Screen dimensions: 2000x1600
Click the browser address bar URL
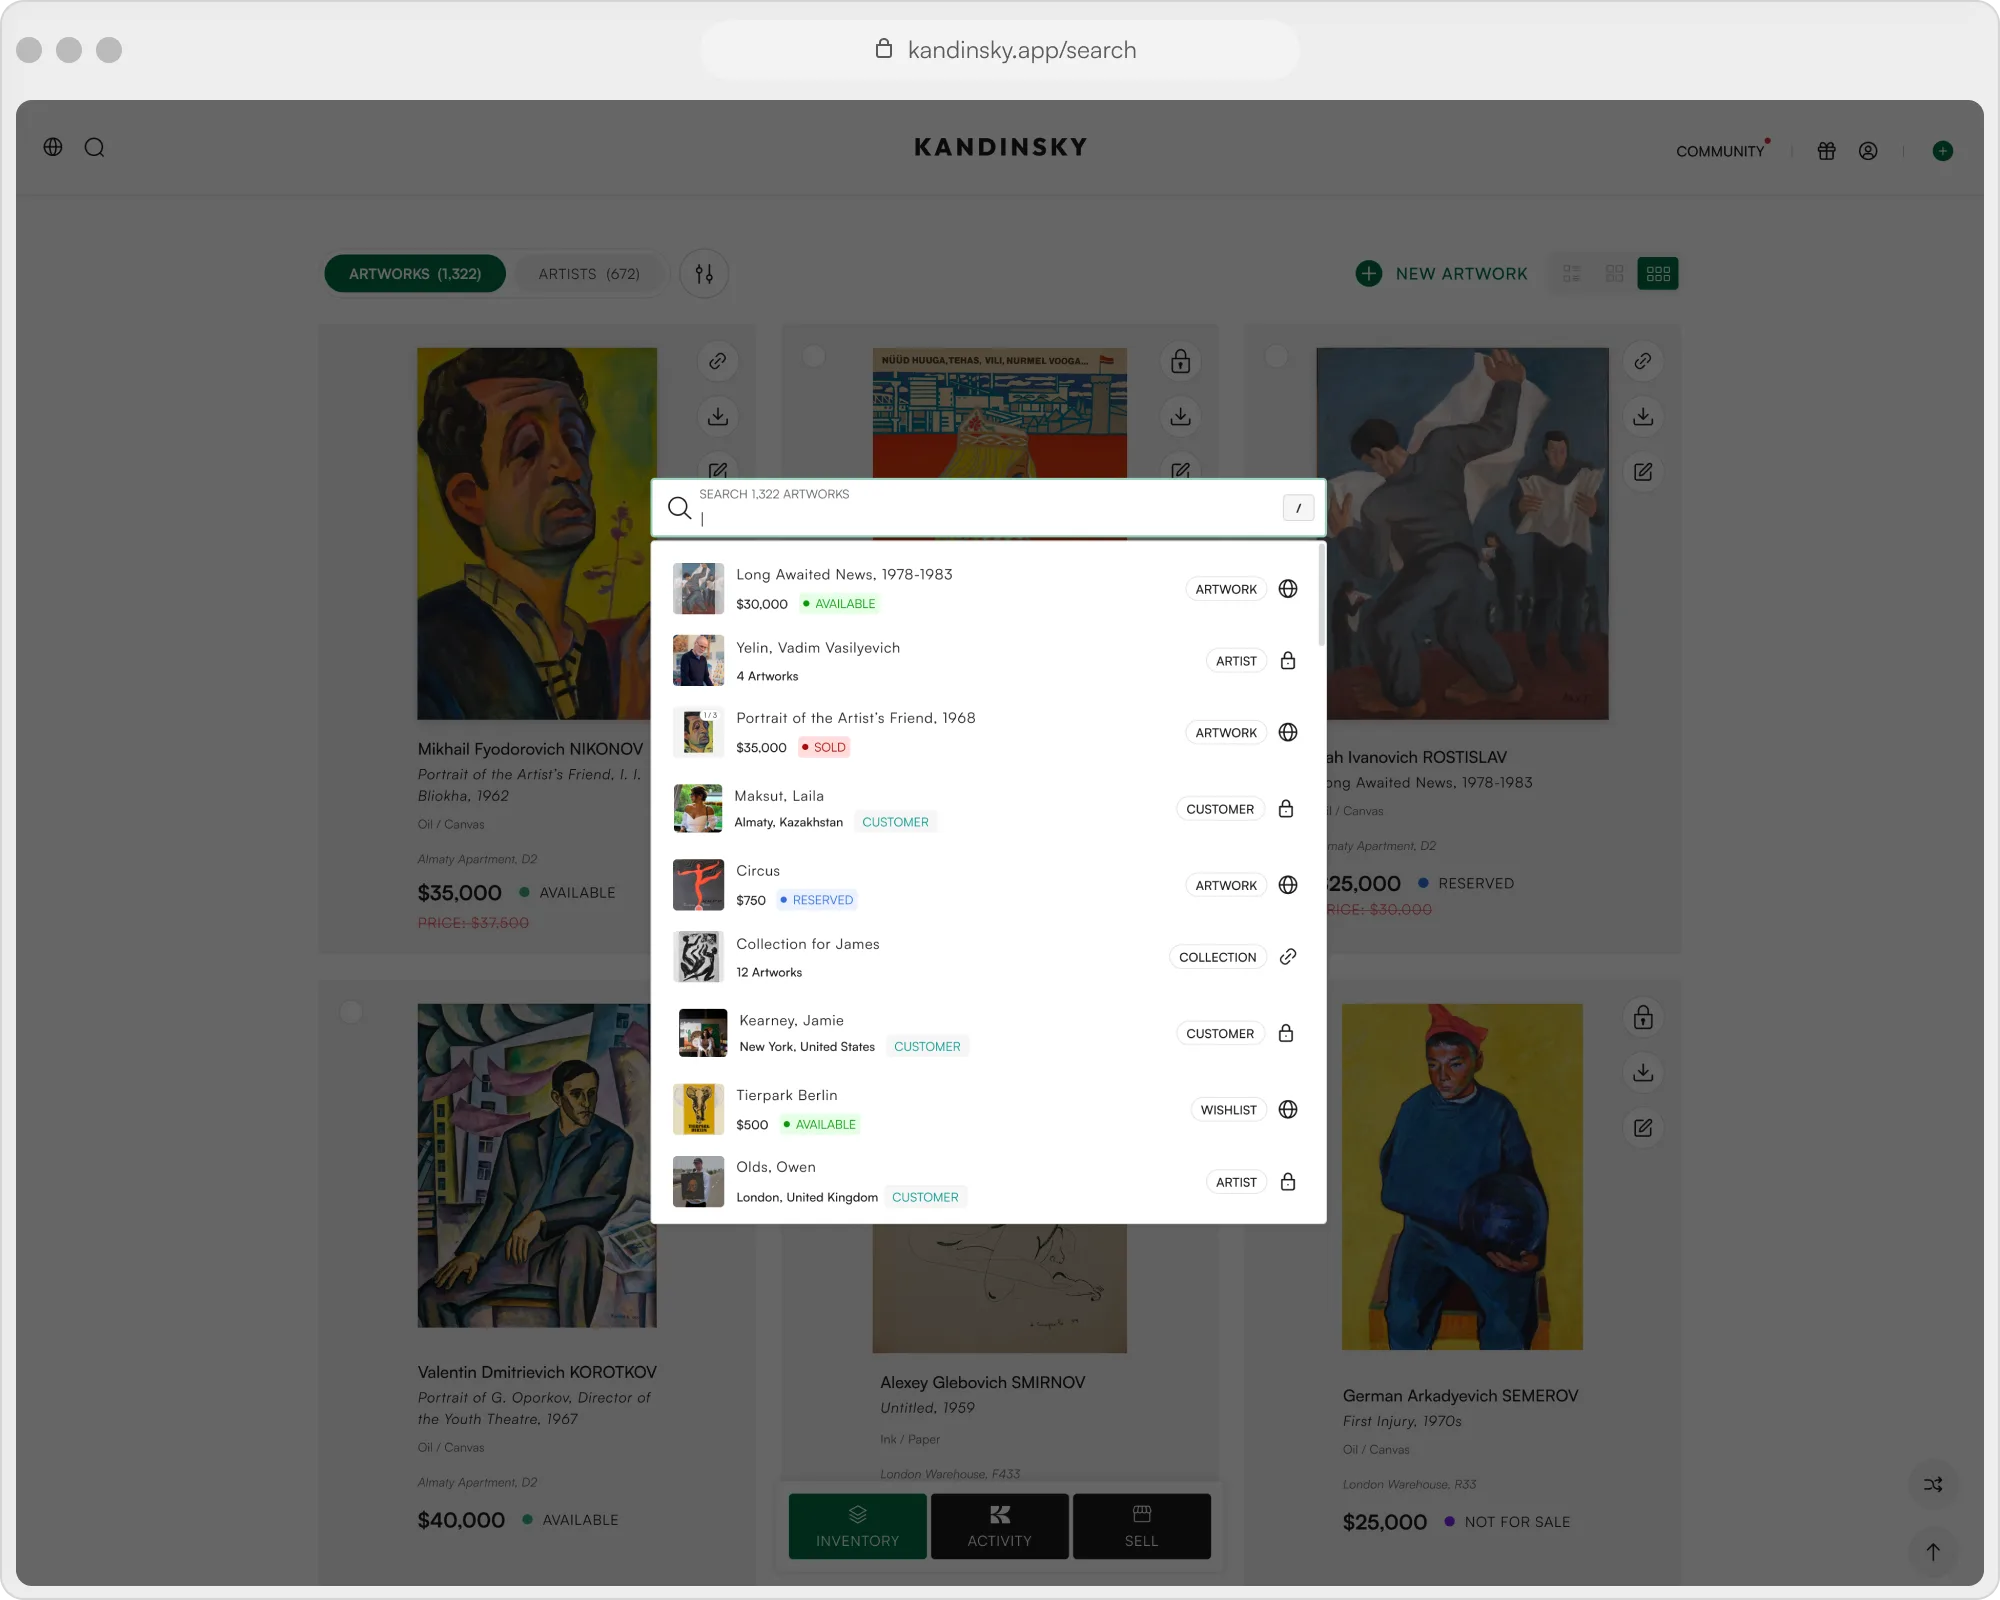(1021, 50)
